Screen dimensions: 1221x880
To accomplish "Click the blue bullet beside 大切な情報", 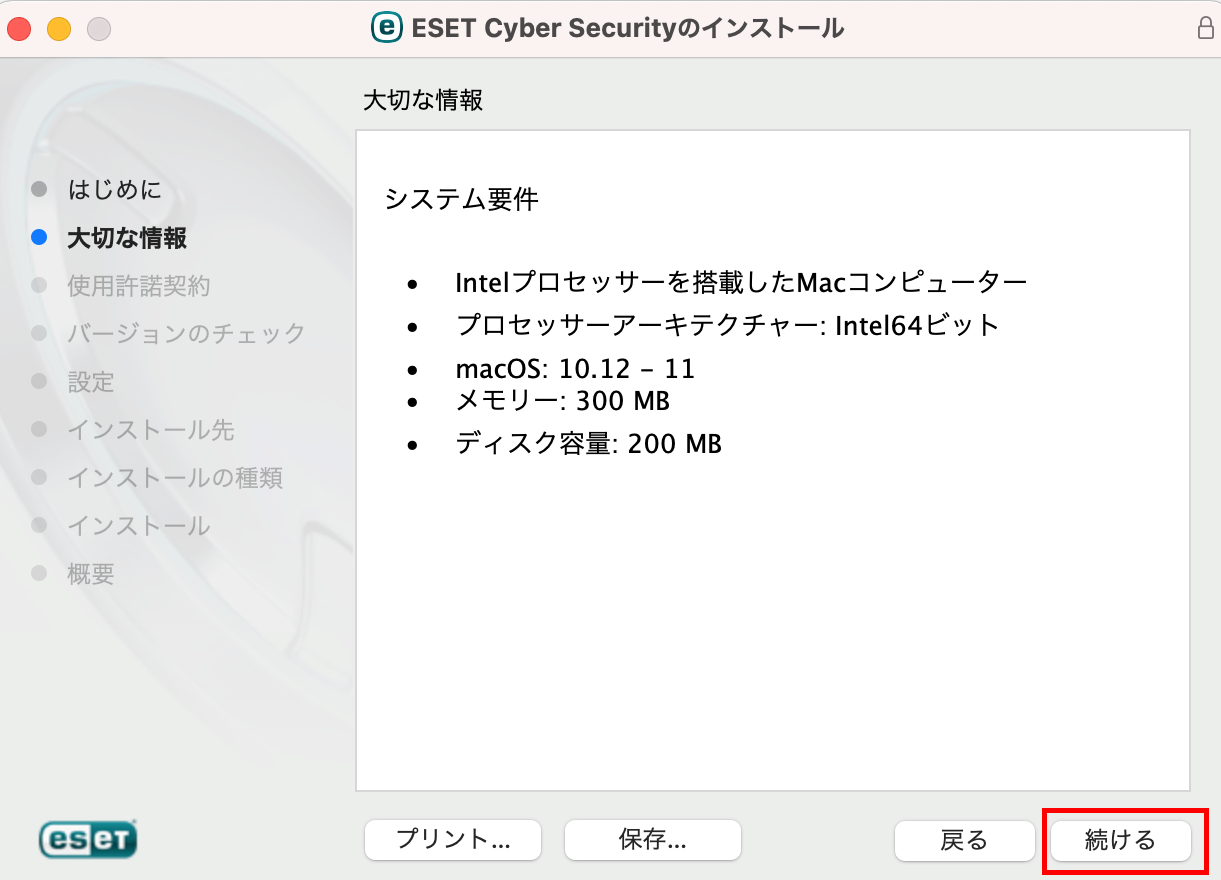I will click(x=39, y=238).
